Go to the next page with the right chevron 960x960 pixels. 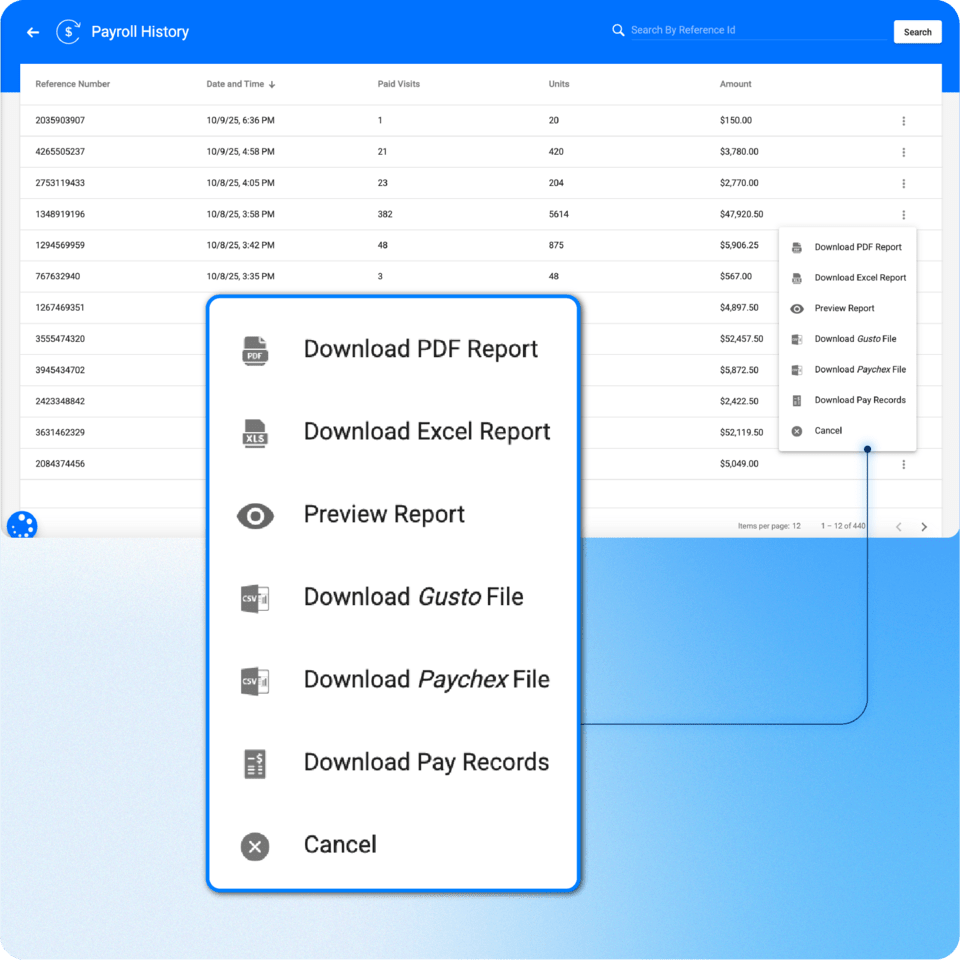pyautogui.click(x=924, y=525)
